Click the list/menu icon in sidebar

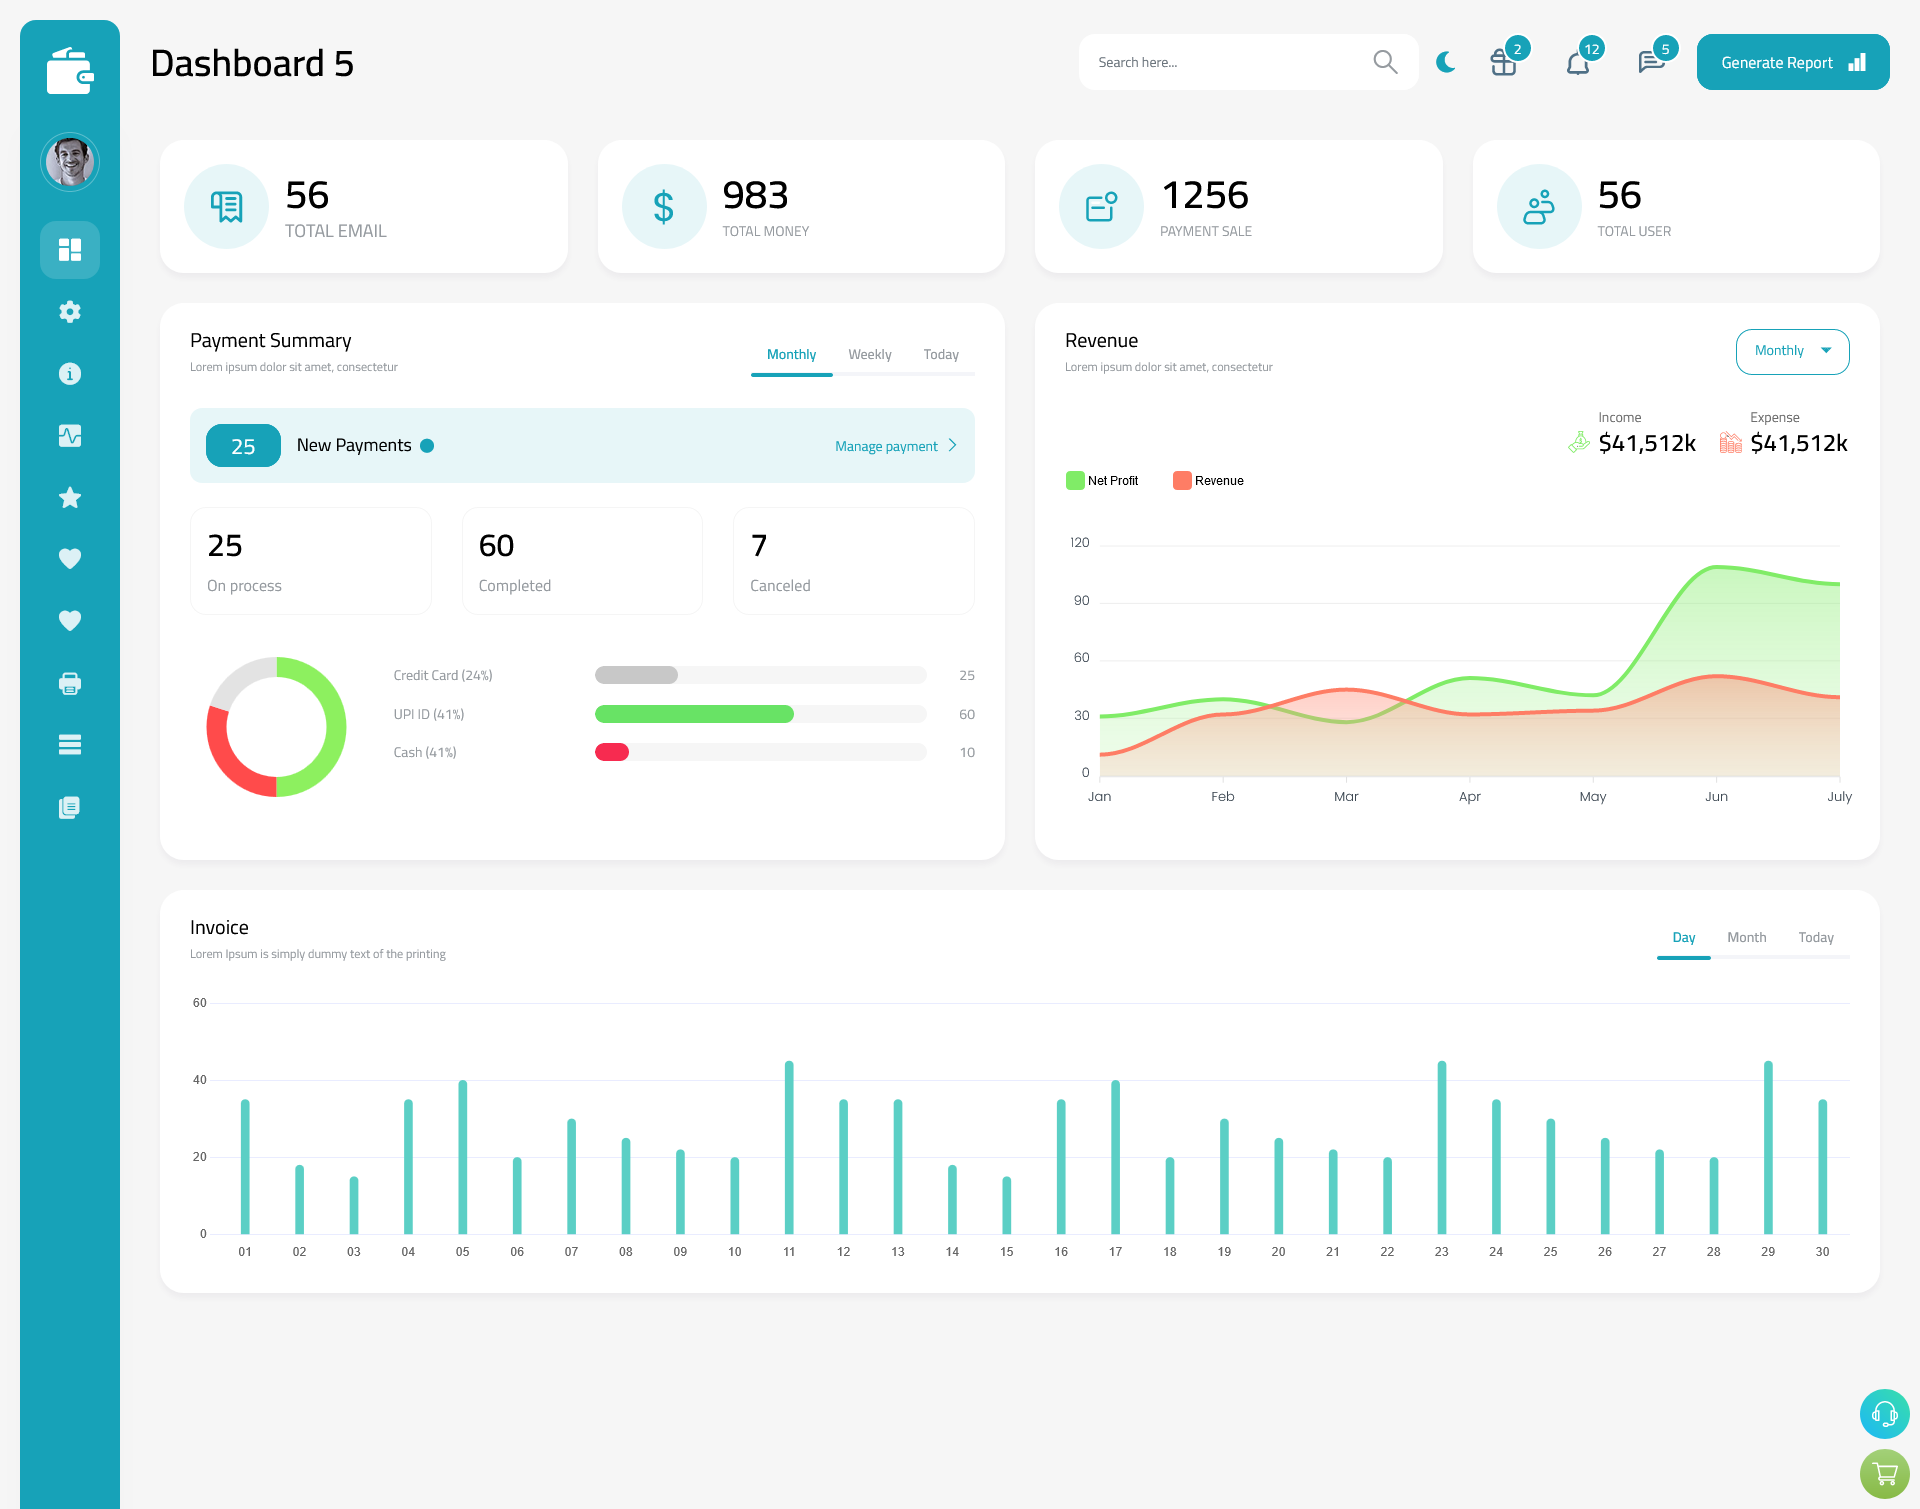(x=69, y=745)
